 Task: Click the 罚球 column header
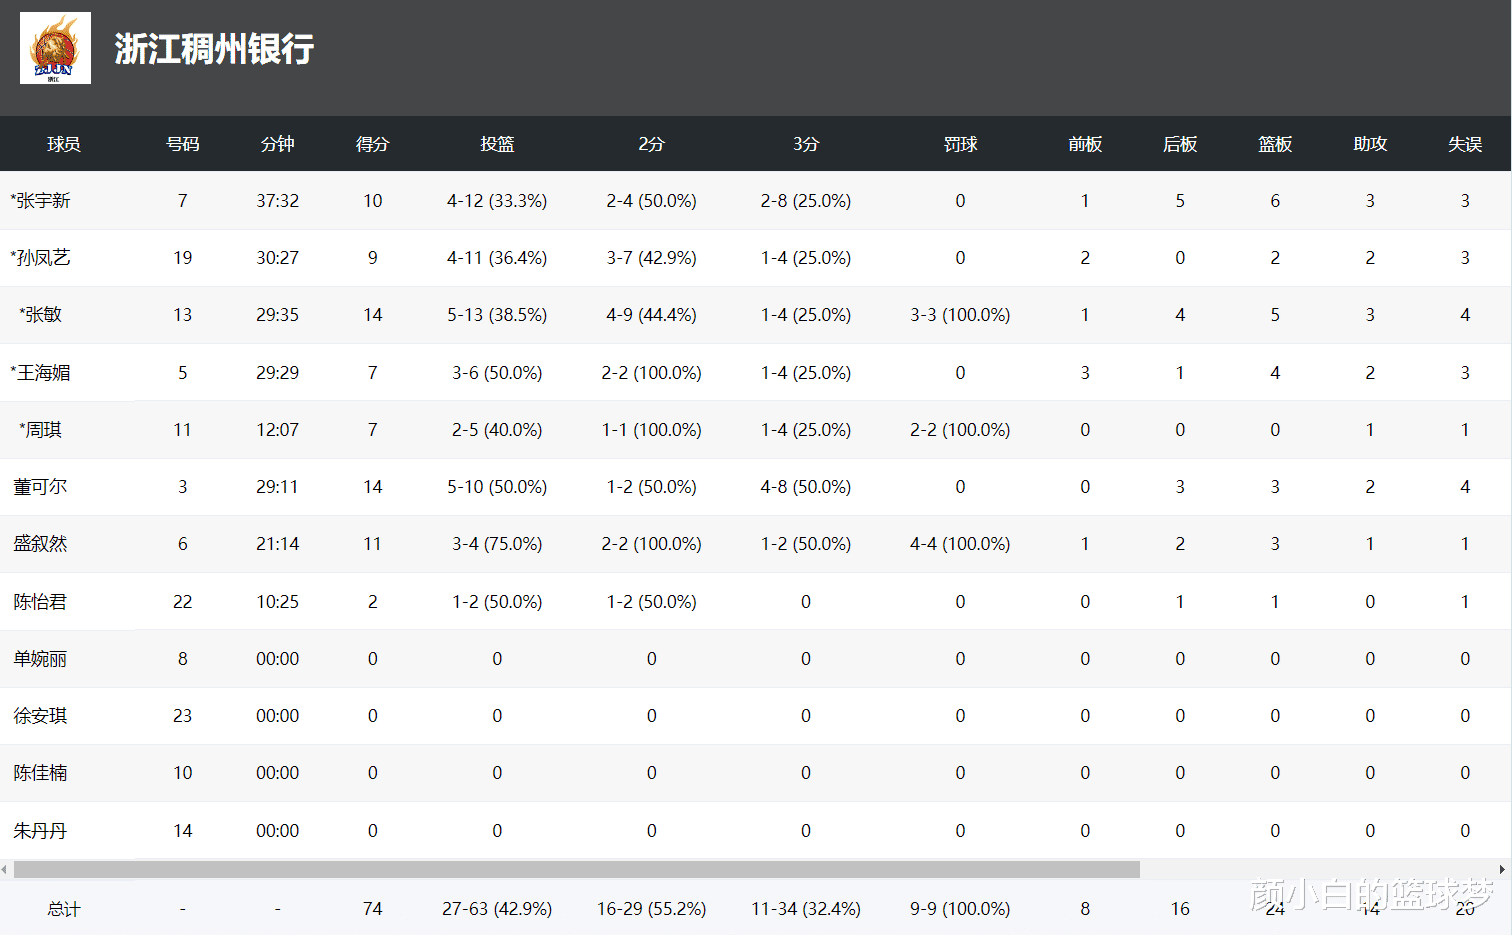(960, 144)
